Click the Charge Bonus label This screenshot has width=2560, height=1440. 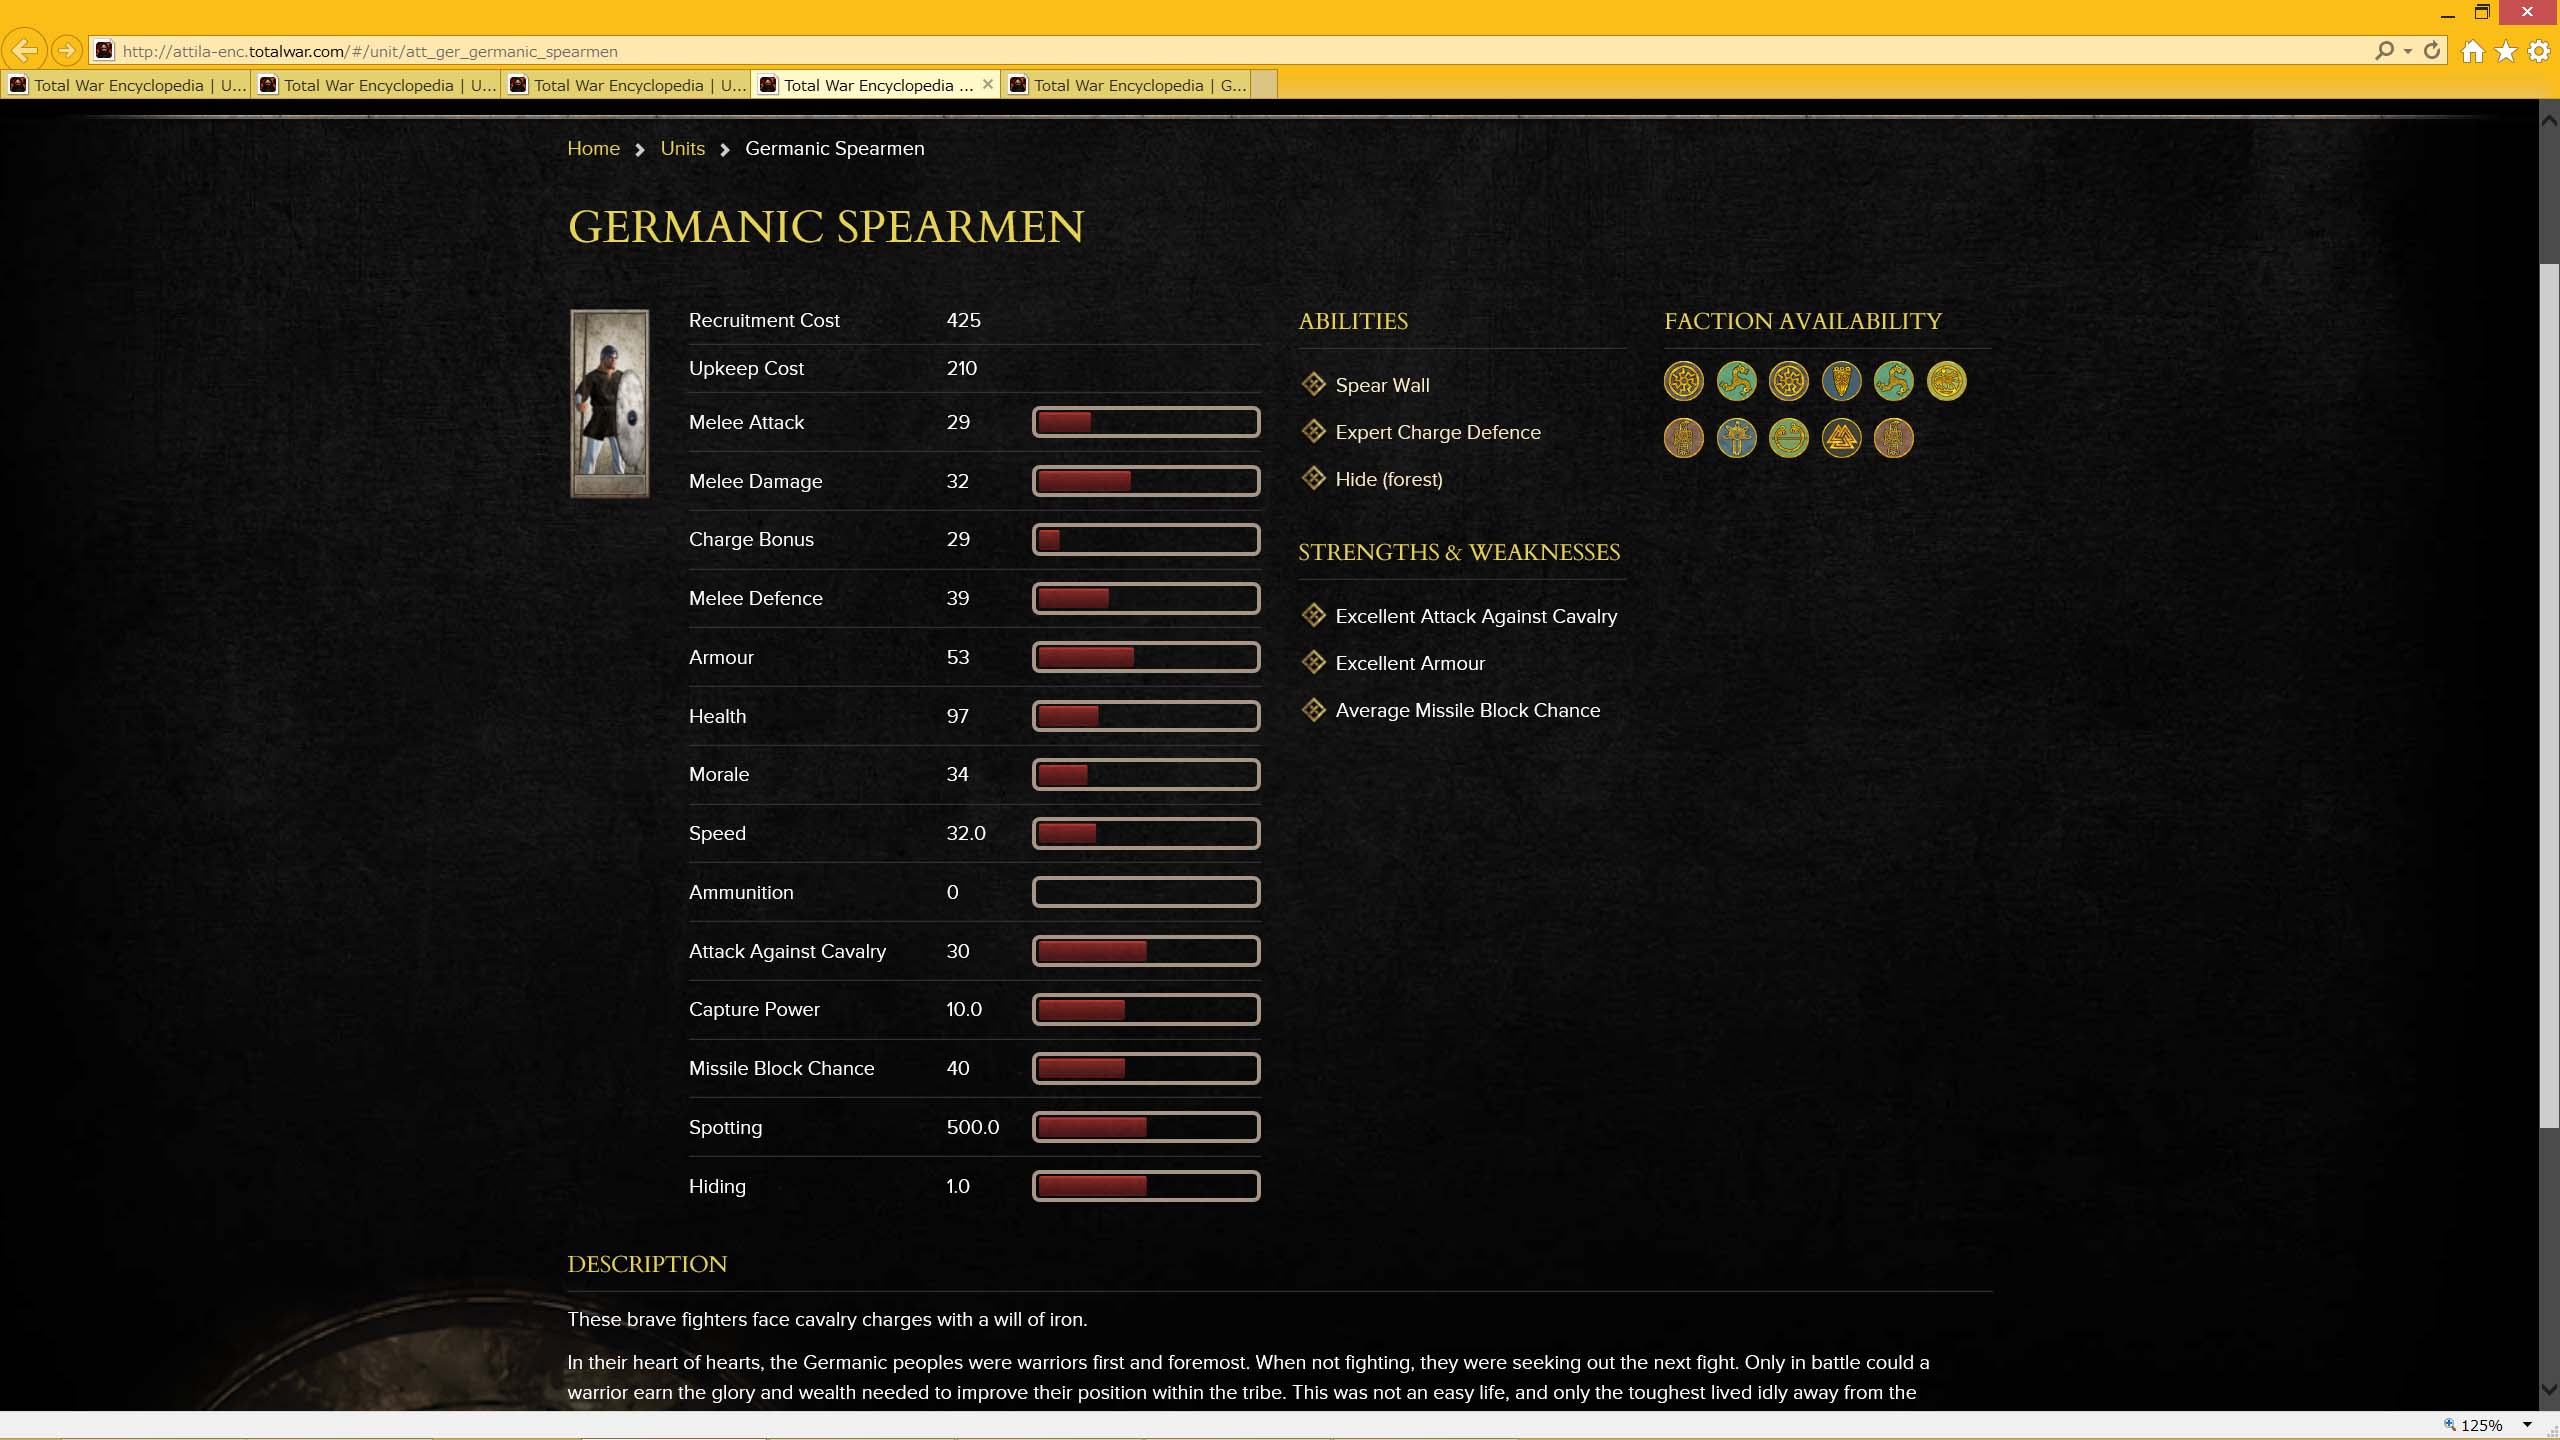(751, 539)
